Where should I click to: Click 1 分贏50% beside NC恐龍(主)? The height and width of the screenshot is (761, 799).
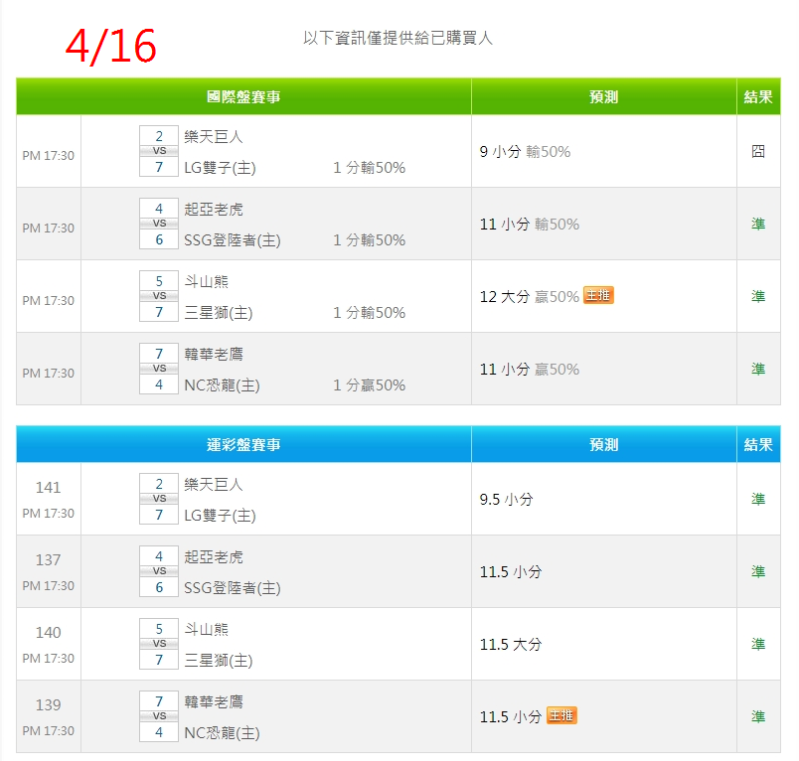tap(369, 385)
